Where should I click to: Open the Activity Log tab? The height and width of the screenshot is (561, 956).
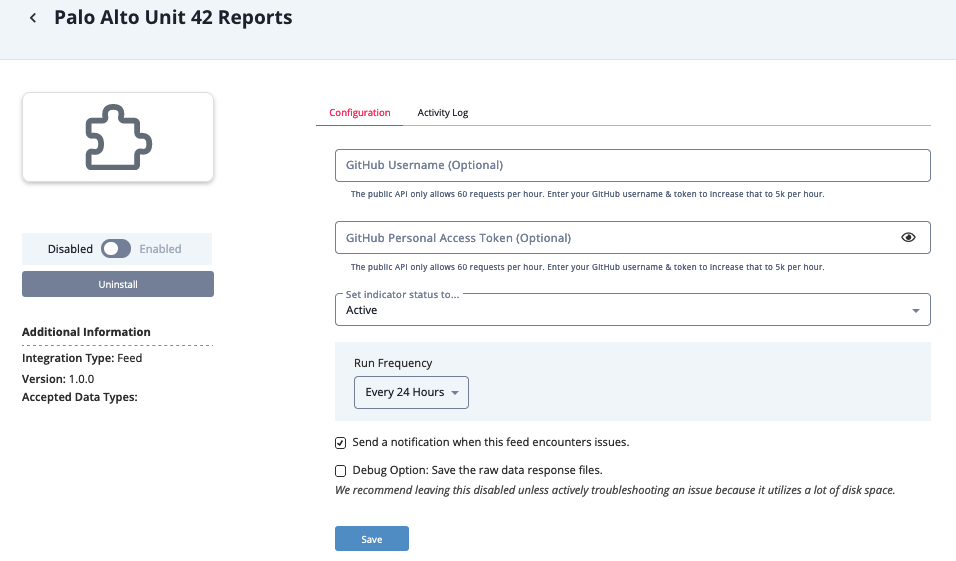point(443,113)
